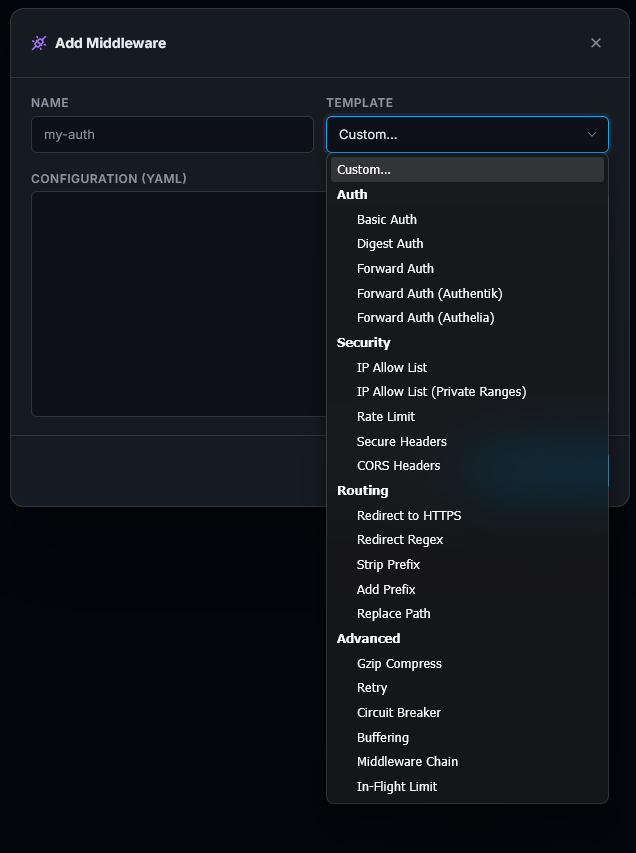Click the Name input field

point(172,134)
